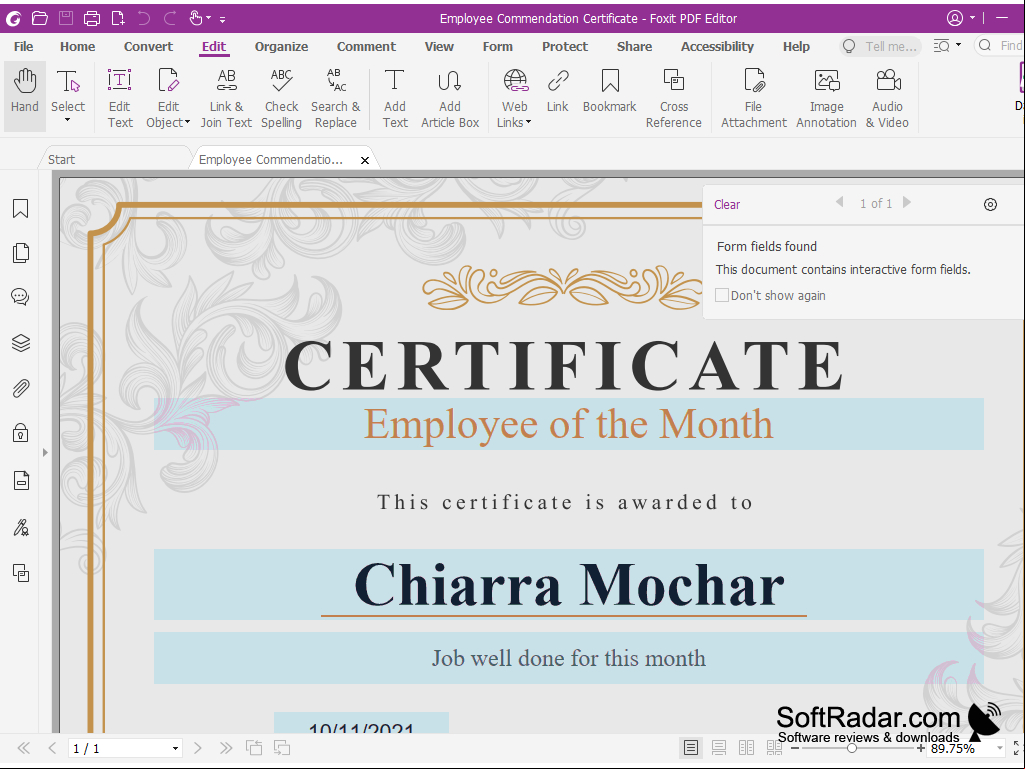Choose the Add Text tool
The width and height of the screenshot is (1025, 769).
395,96
